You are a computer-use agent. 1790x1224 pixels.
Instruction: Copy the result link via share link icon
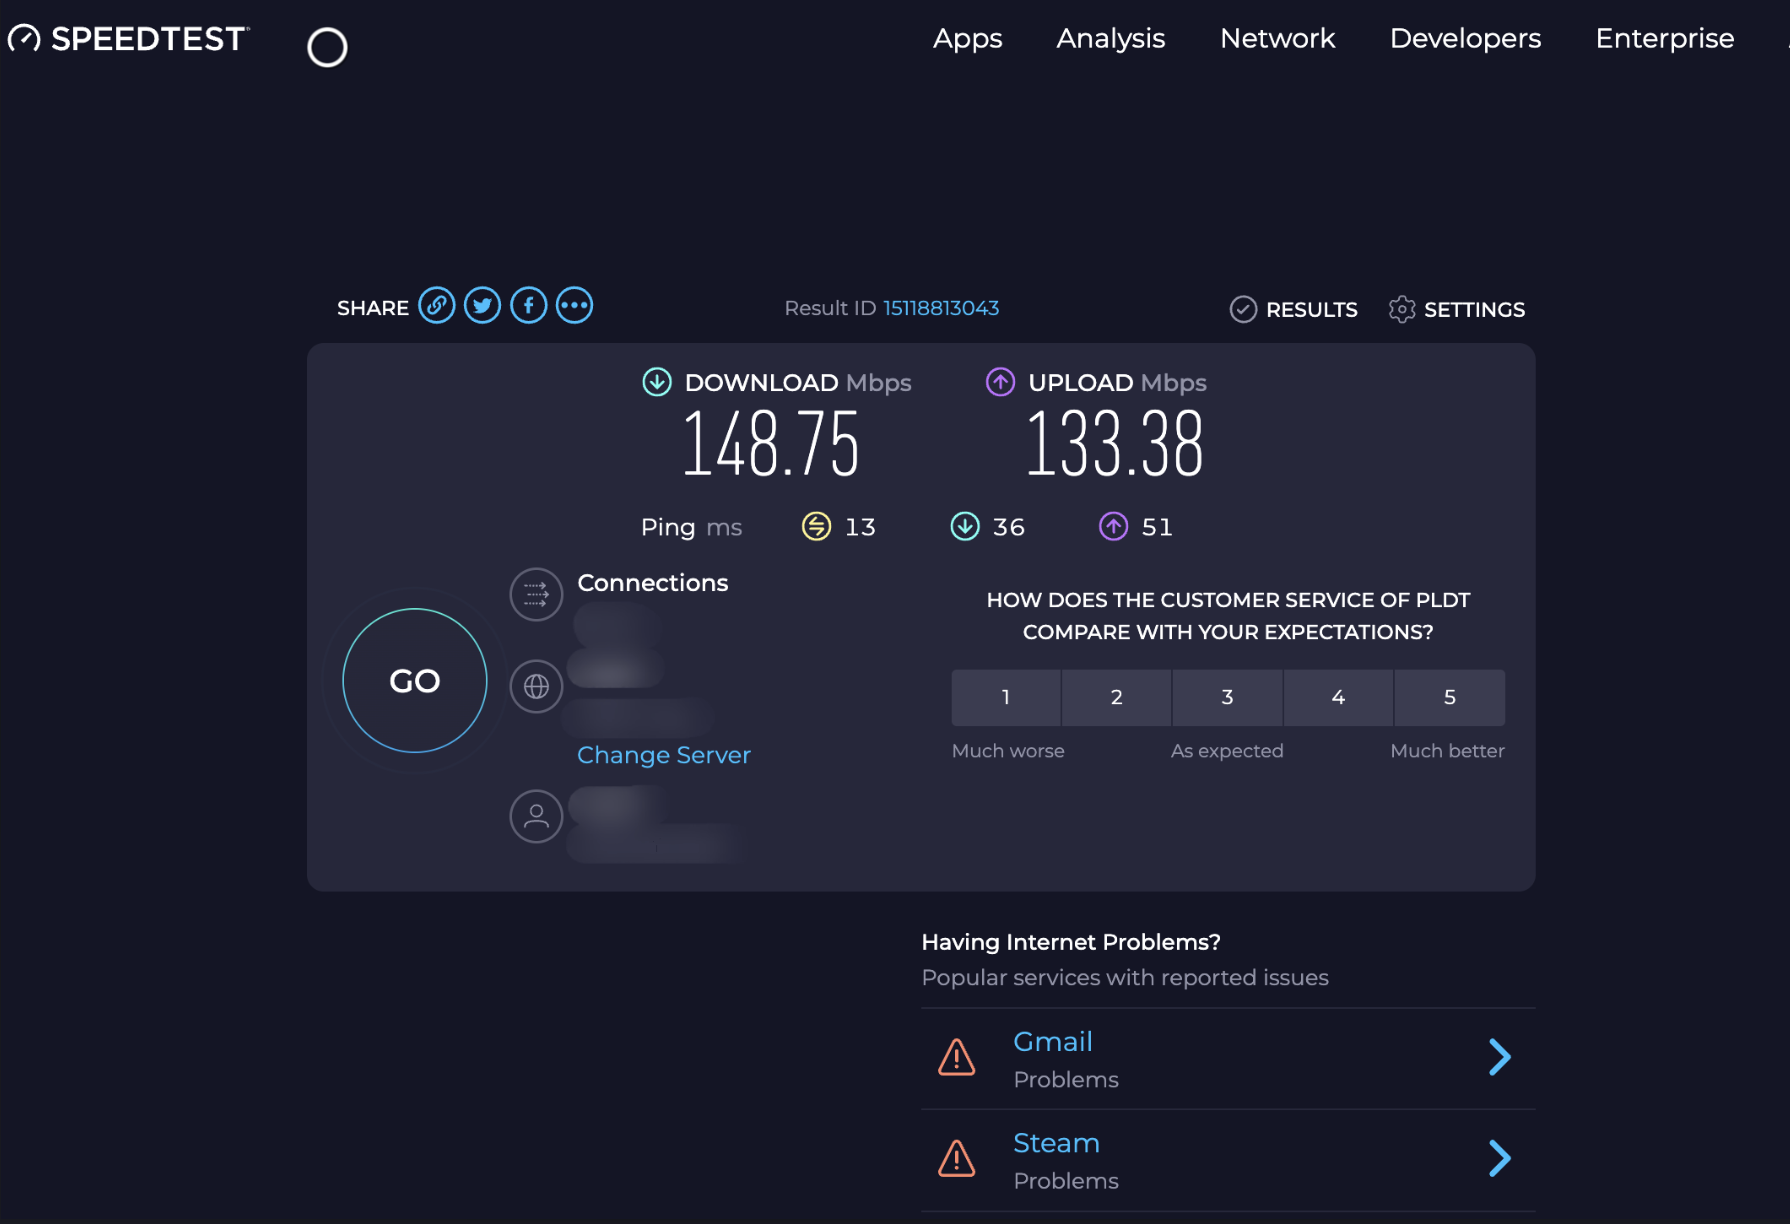coord(437,306)
